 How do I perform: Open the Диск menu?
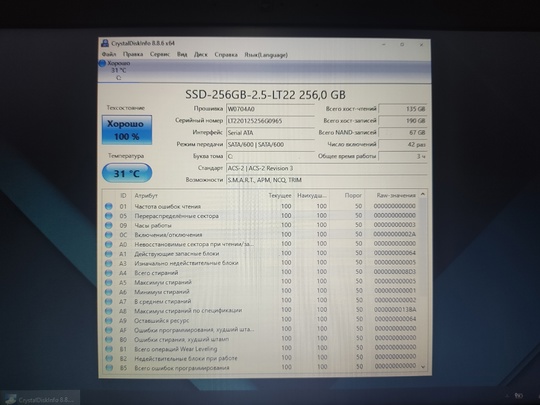click(x=201, y=54)
